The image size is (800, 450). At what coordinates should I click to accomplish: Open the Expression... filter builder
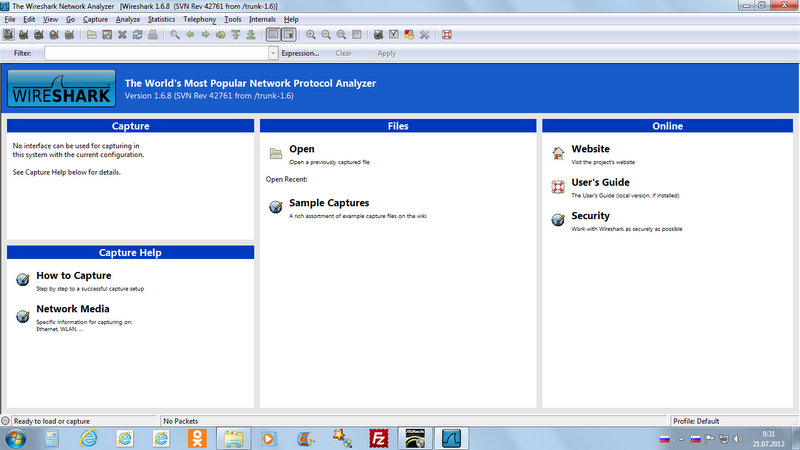coord(300,53)
